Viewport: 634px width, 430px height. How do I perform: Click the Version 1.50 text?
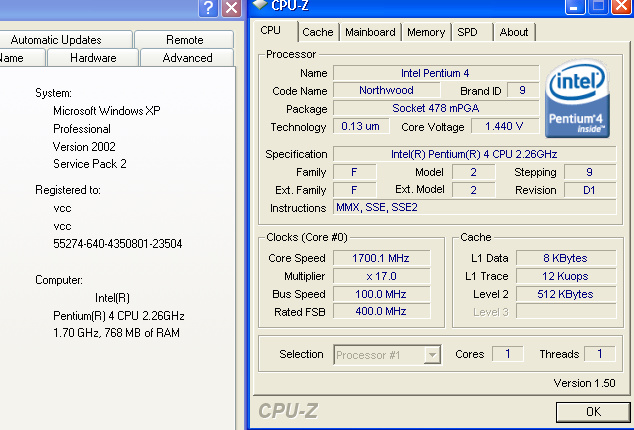click(584, 383)
